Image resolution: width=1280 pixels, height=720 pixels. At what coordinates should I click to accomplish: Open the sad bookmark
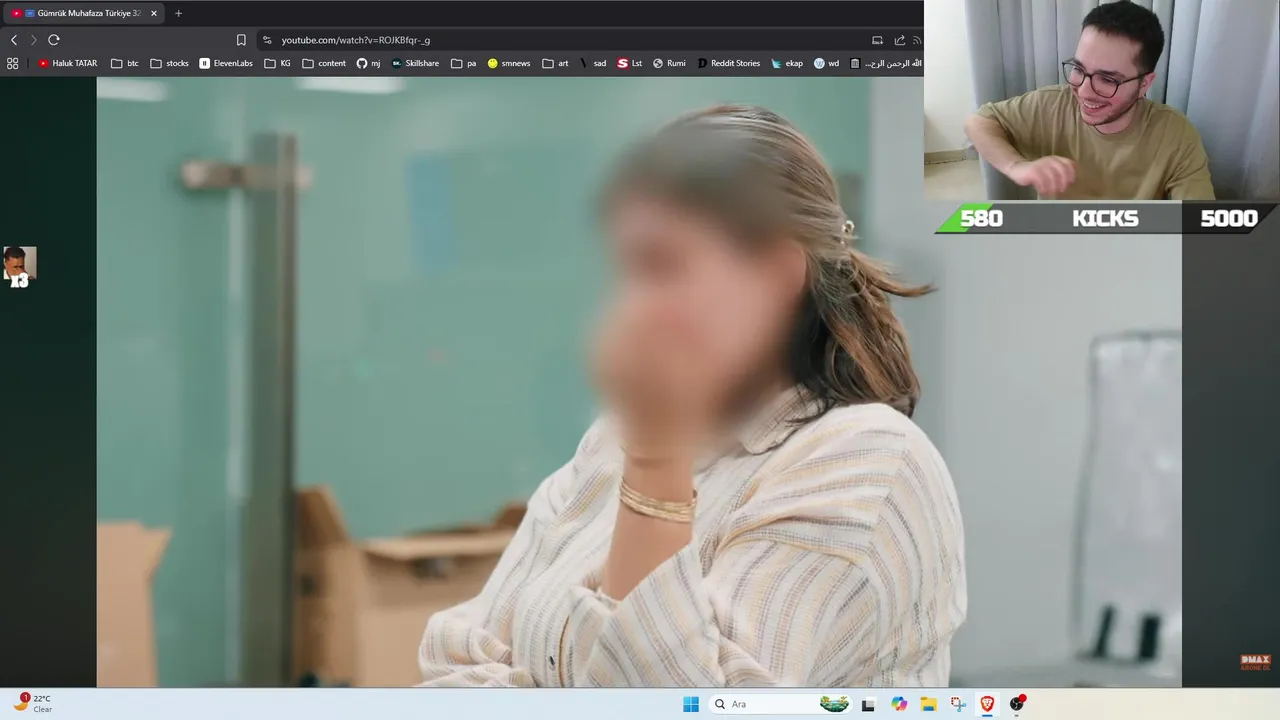pyautogui.click(x=593, y=63)
